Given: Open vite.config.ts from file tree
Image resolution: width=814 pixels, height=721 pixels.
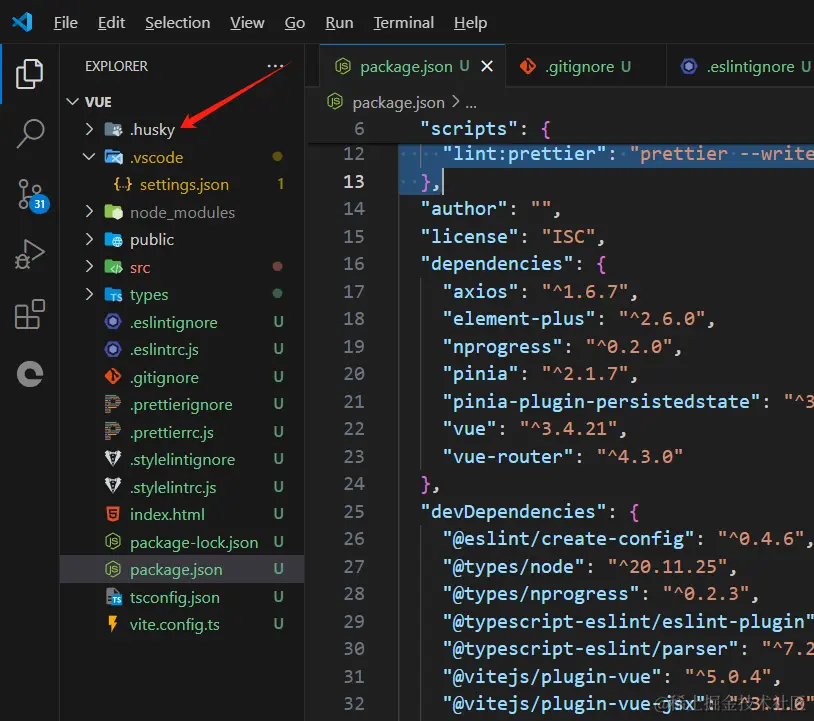Looking at the screenshot, I should click(x=174, y=624).
